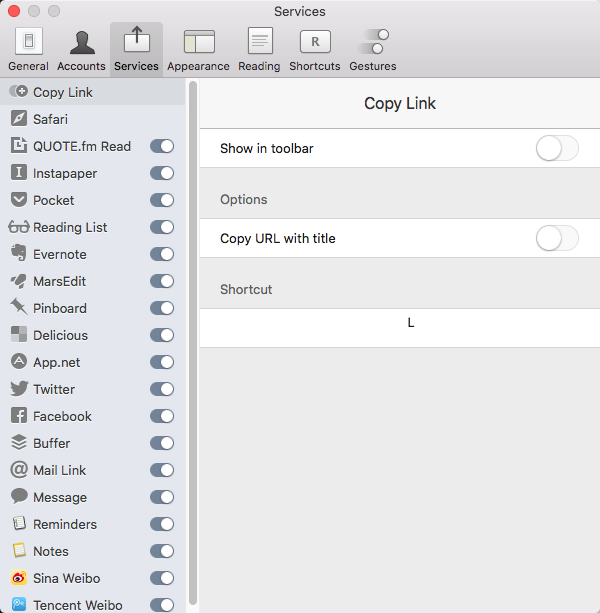Open the Appearance layout icon
This screenshot has width=600, height=613.
199,41
